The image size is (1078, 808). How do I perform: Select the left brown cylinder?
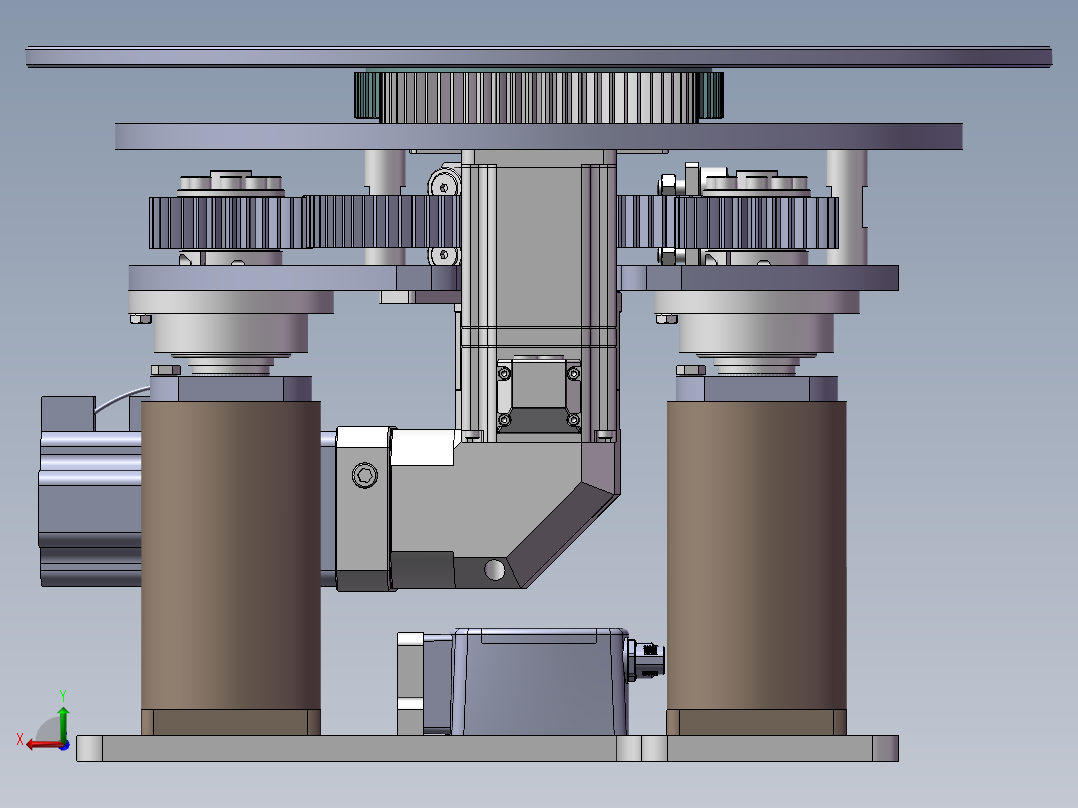click(x=231, y=556)
